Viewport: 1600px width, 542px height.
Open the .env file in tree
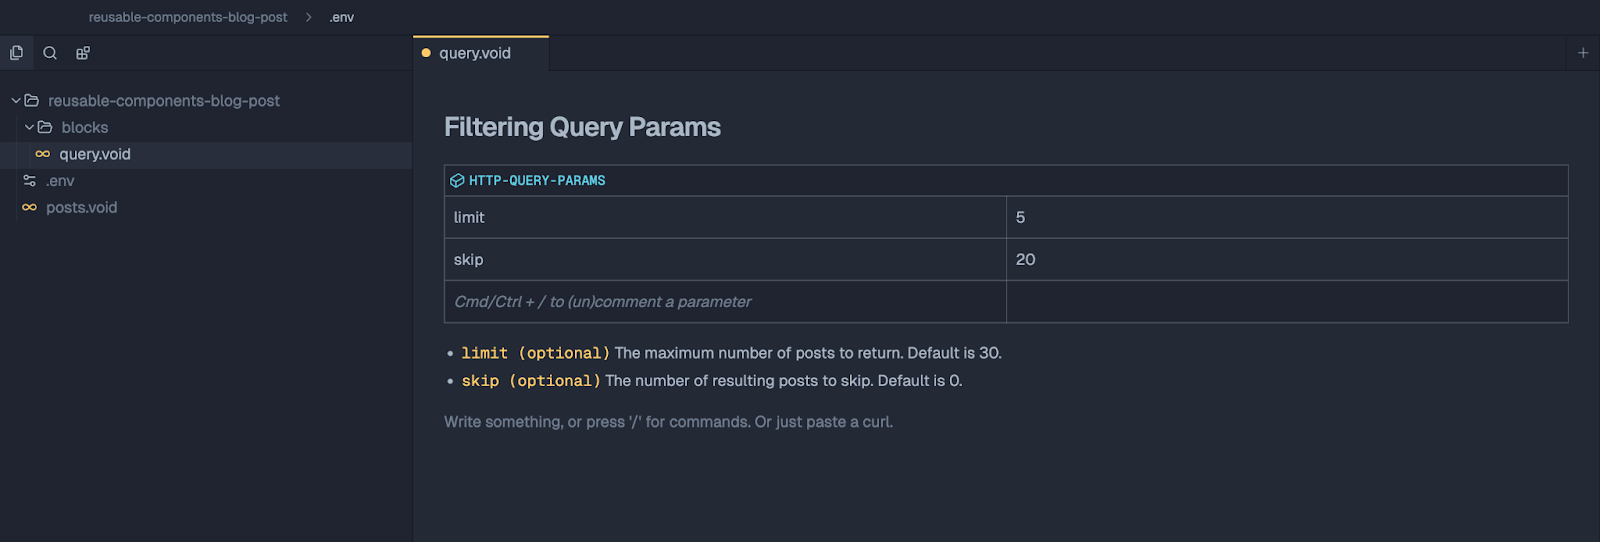point(60,181)
